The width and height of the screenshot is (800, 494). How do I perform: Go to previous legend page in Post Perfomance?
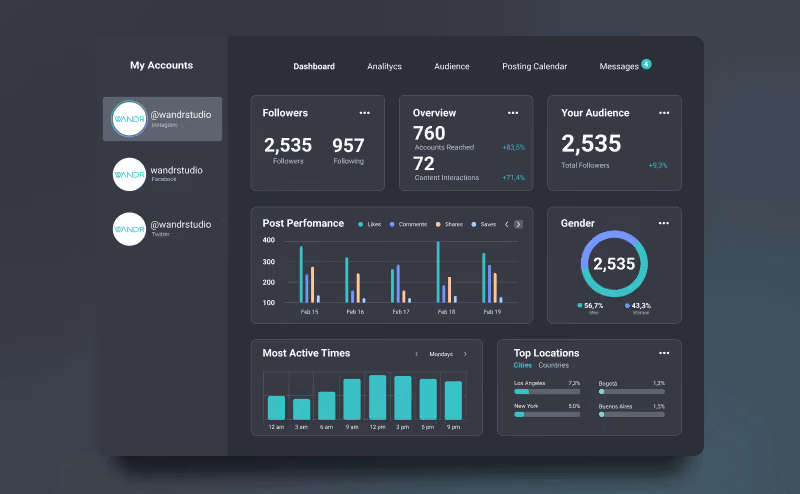tap(507, 224)
